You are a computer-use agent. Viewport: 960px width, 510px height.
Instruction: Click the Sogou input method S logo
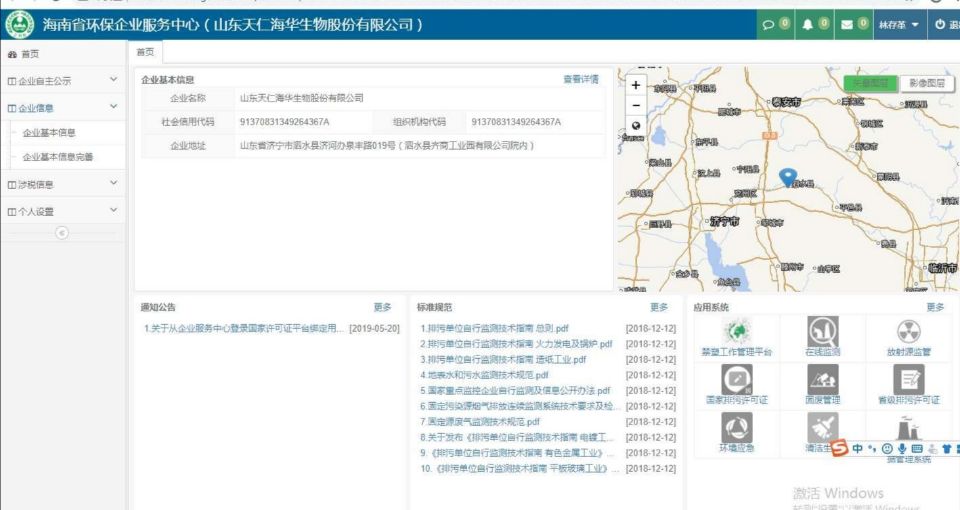tap(839, 448)
